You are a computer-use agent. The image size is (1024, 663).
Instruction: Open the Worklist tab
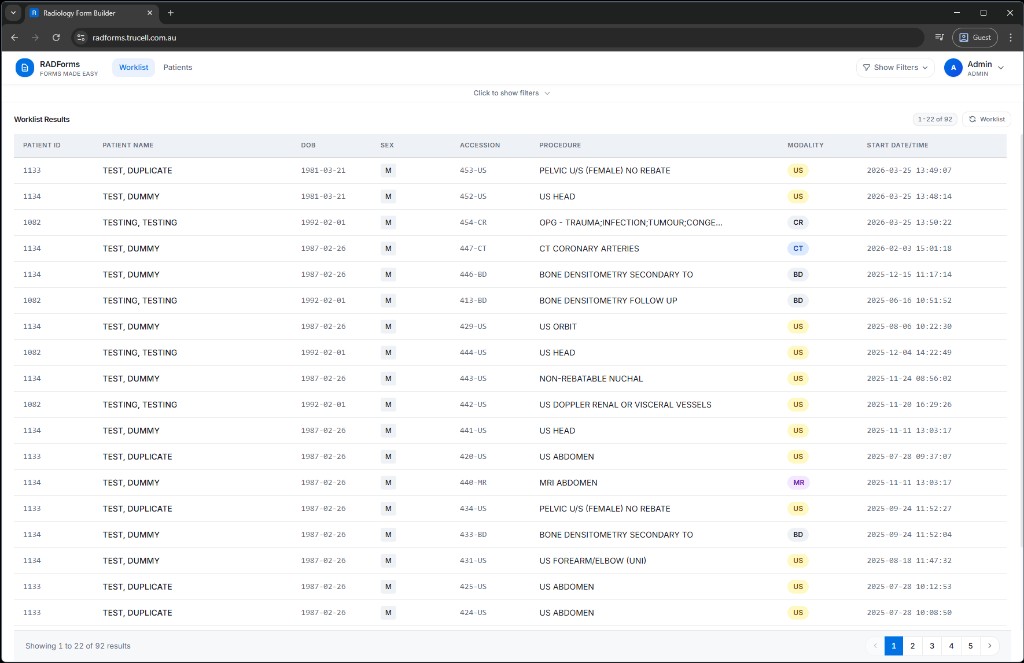(133, 67)
